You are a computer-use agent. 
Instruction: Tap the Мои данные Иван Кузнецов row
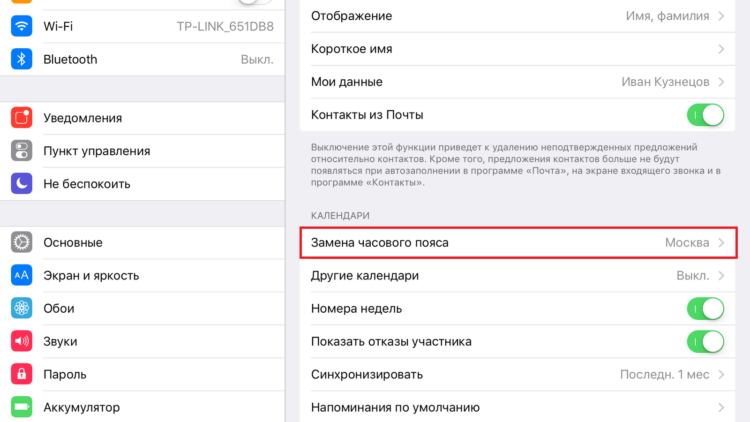[518, 82]
